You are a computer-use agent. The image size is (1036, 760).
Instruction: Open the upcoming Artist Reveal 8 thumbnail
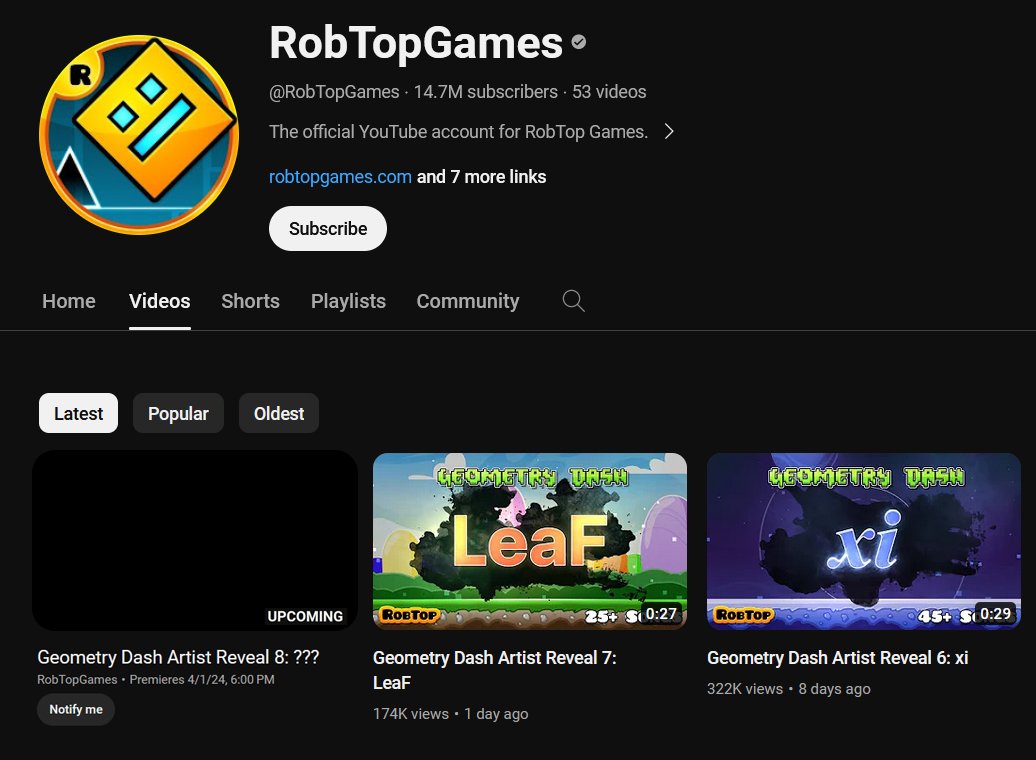(x=195, y=541)
